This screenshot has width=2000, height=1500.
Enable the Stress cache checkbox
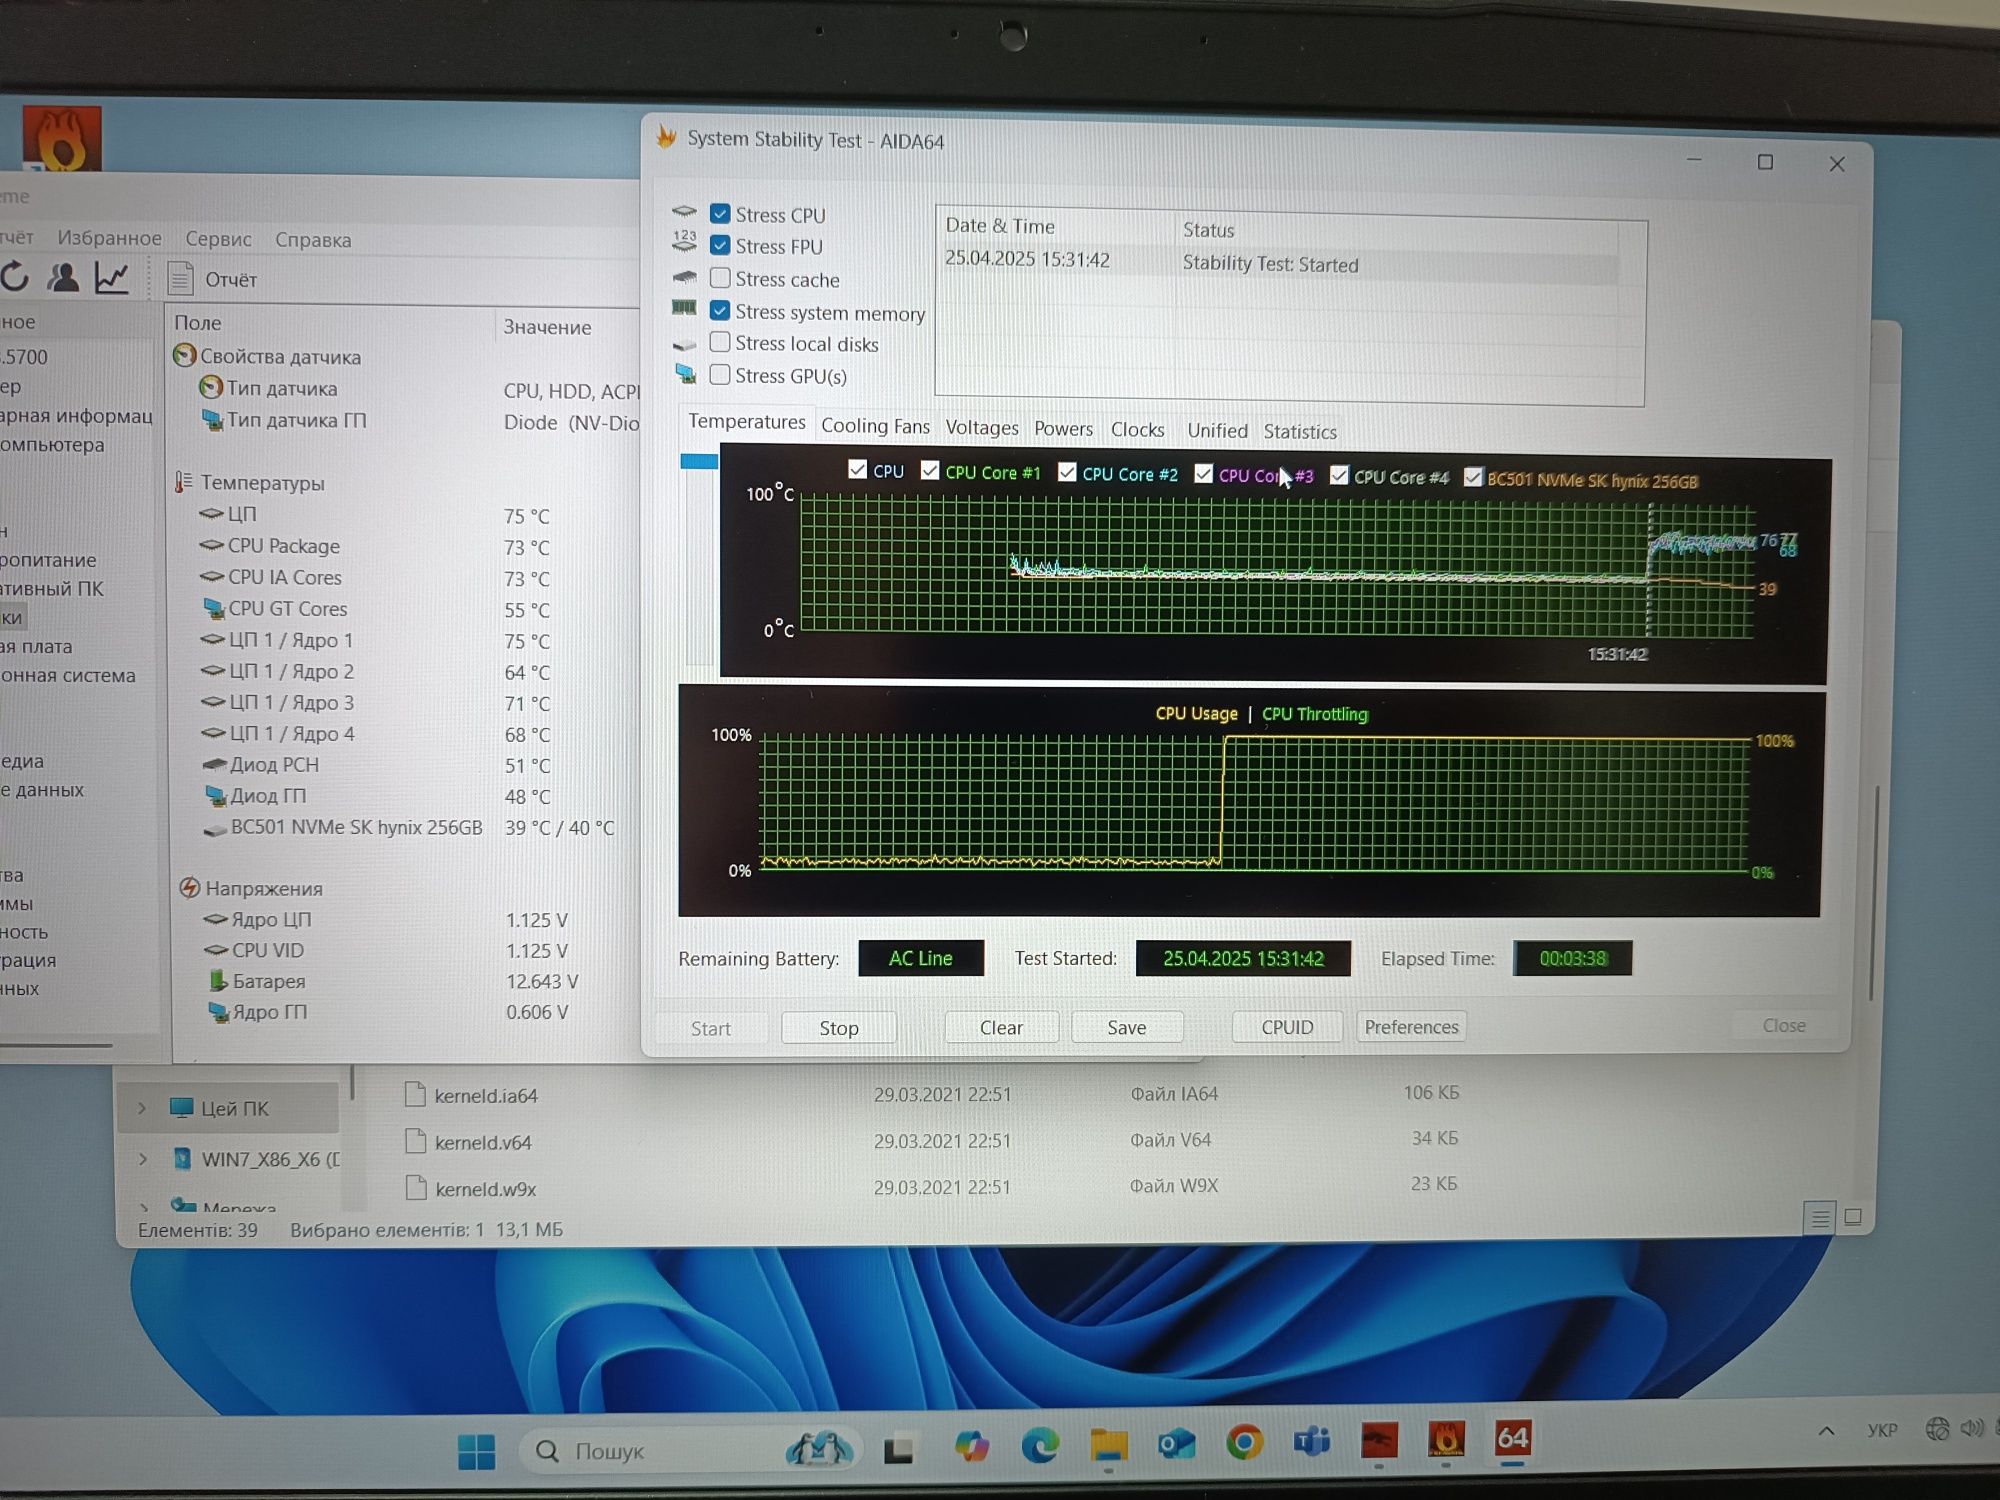click(720, 277)
